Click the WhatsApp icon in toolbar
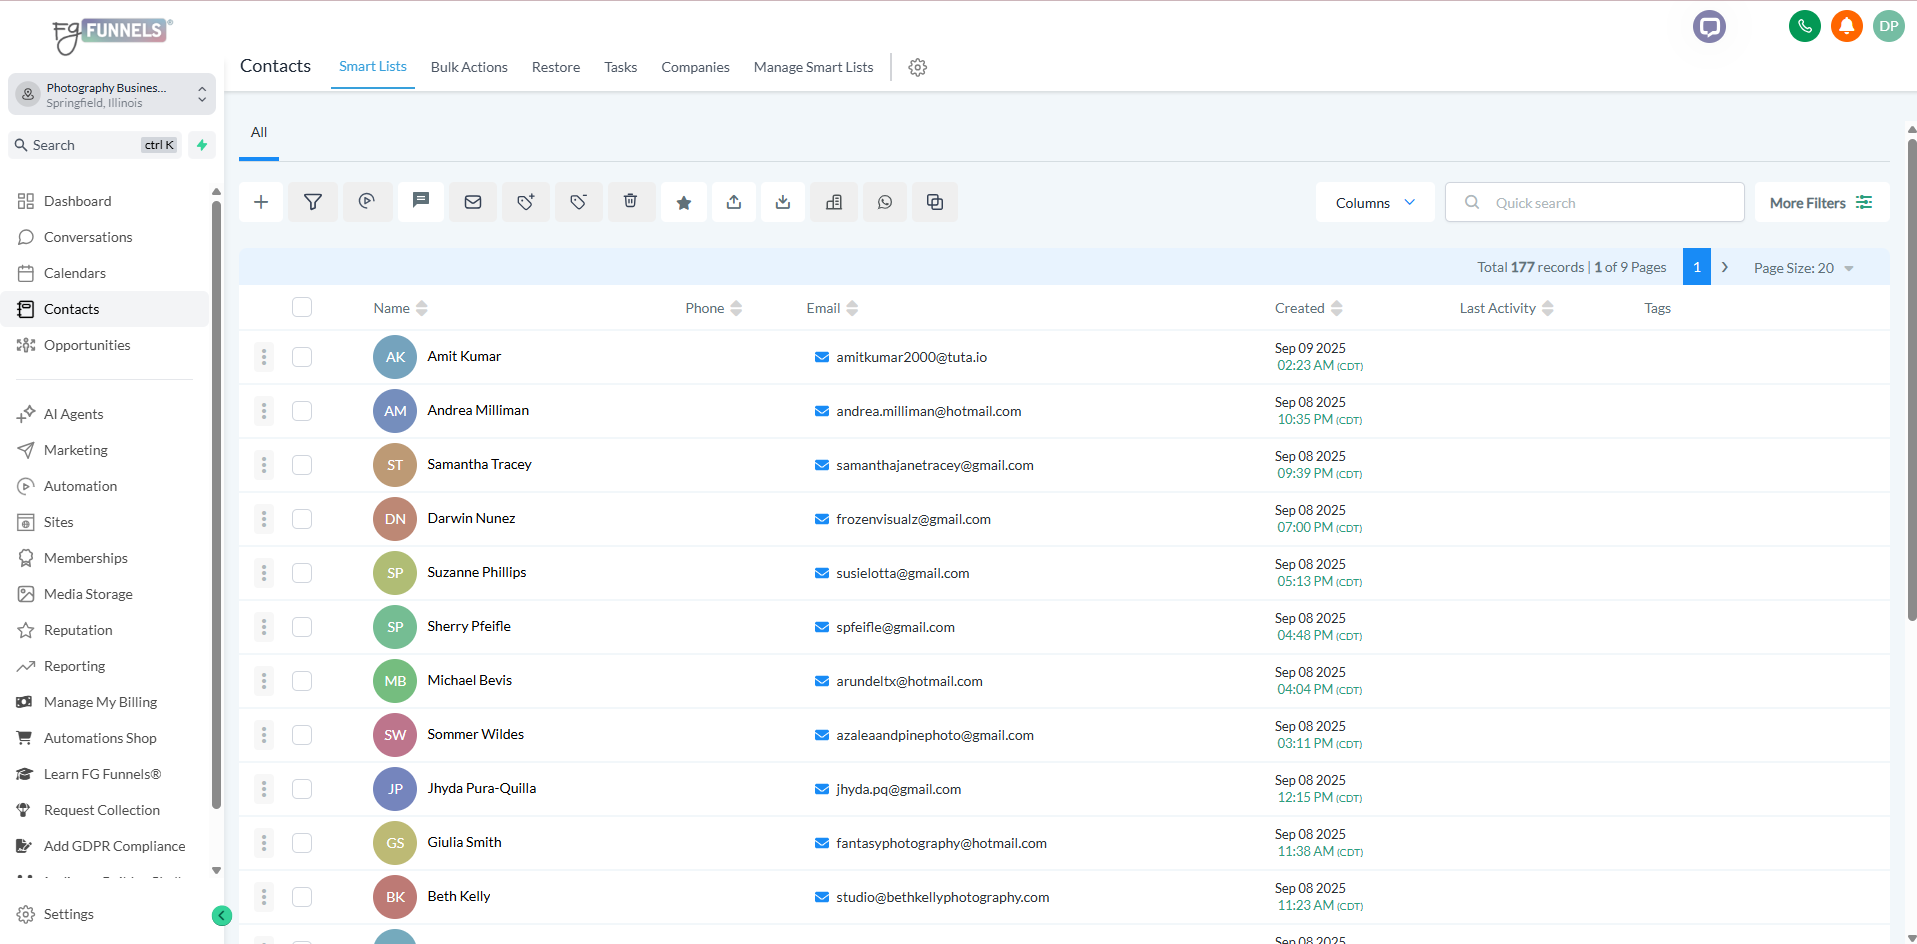 [885, 202]
